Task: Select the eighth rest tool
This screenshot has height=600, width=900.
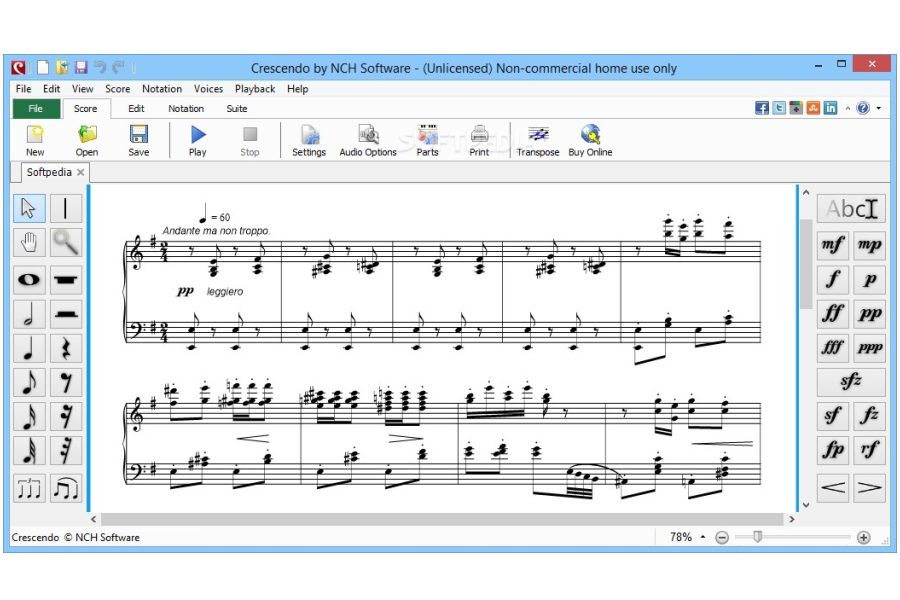Action: click(65, 382)
